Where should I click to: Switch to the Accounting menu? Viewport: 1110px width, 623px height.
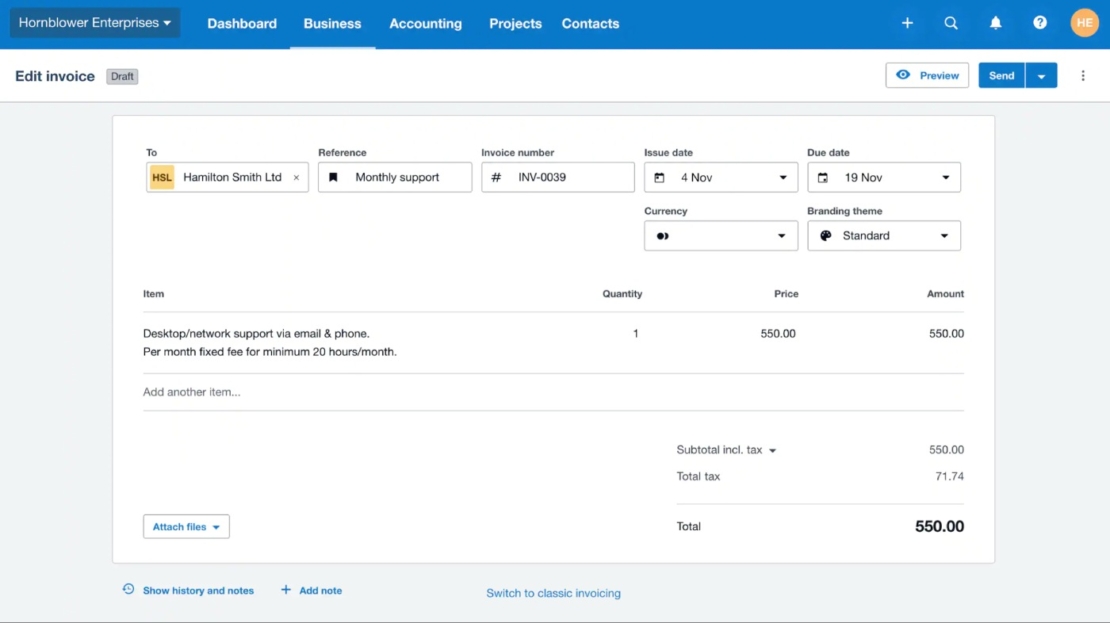(425, 23)
